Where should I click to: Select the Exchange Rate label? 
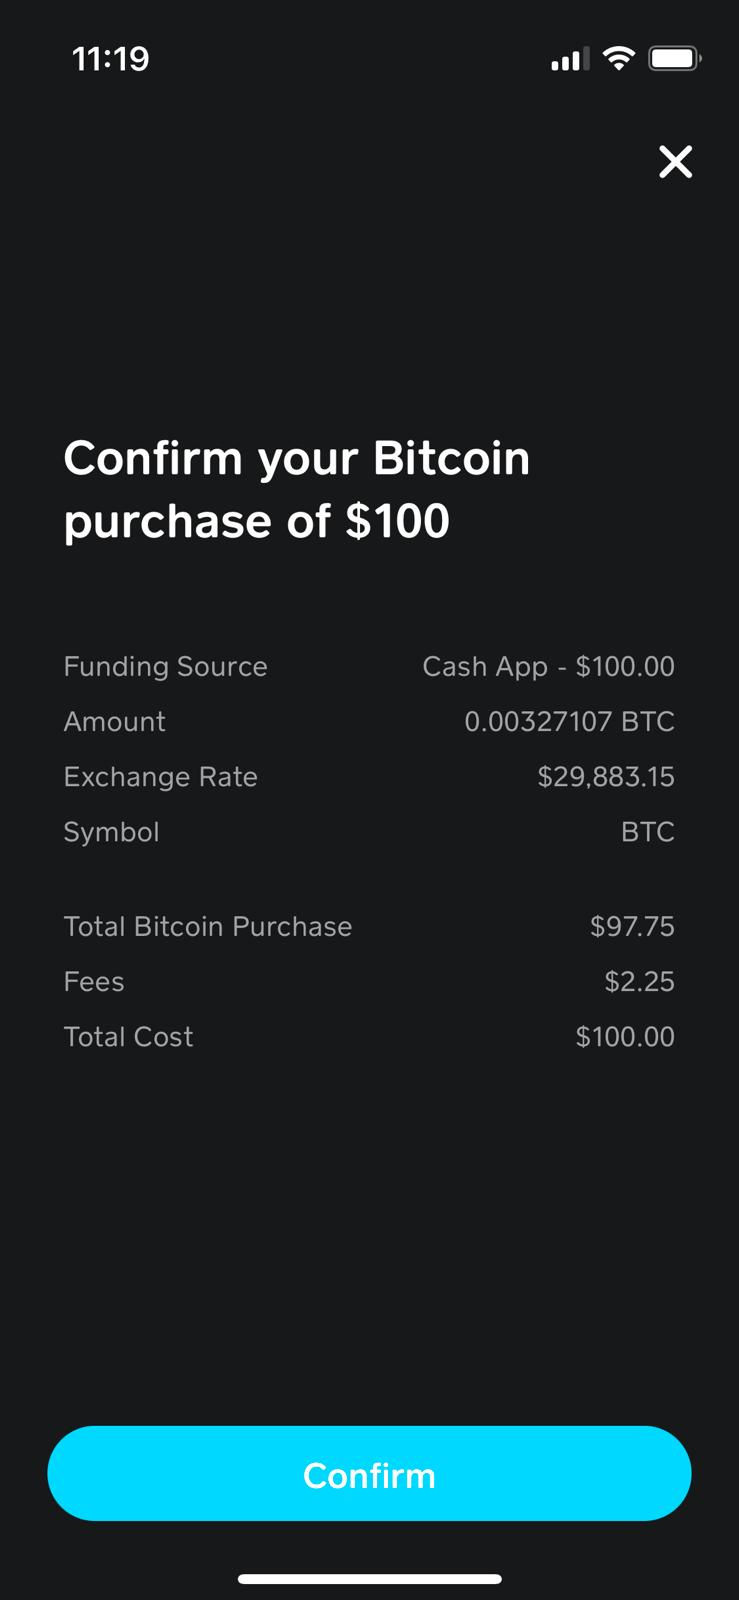pos(160,777)
